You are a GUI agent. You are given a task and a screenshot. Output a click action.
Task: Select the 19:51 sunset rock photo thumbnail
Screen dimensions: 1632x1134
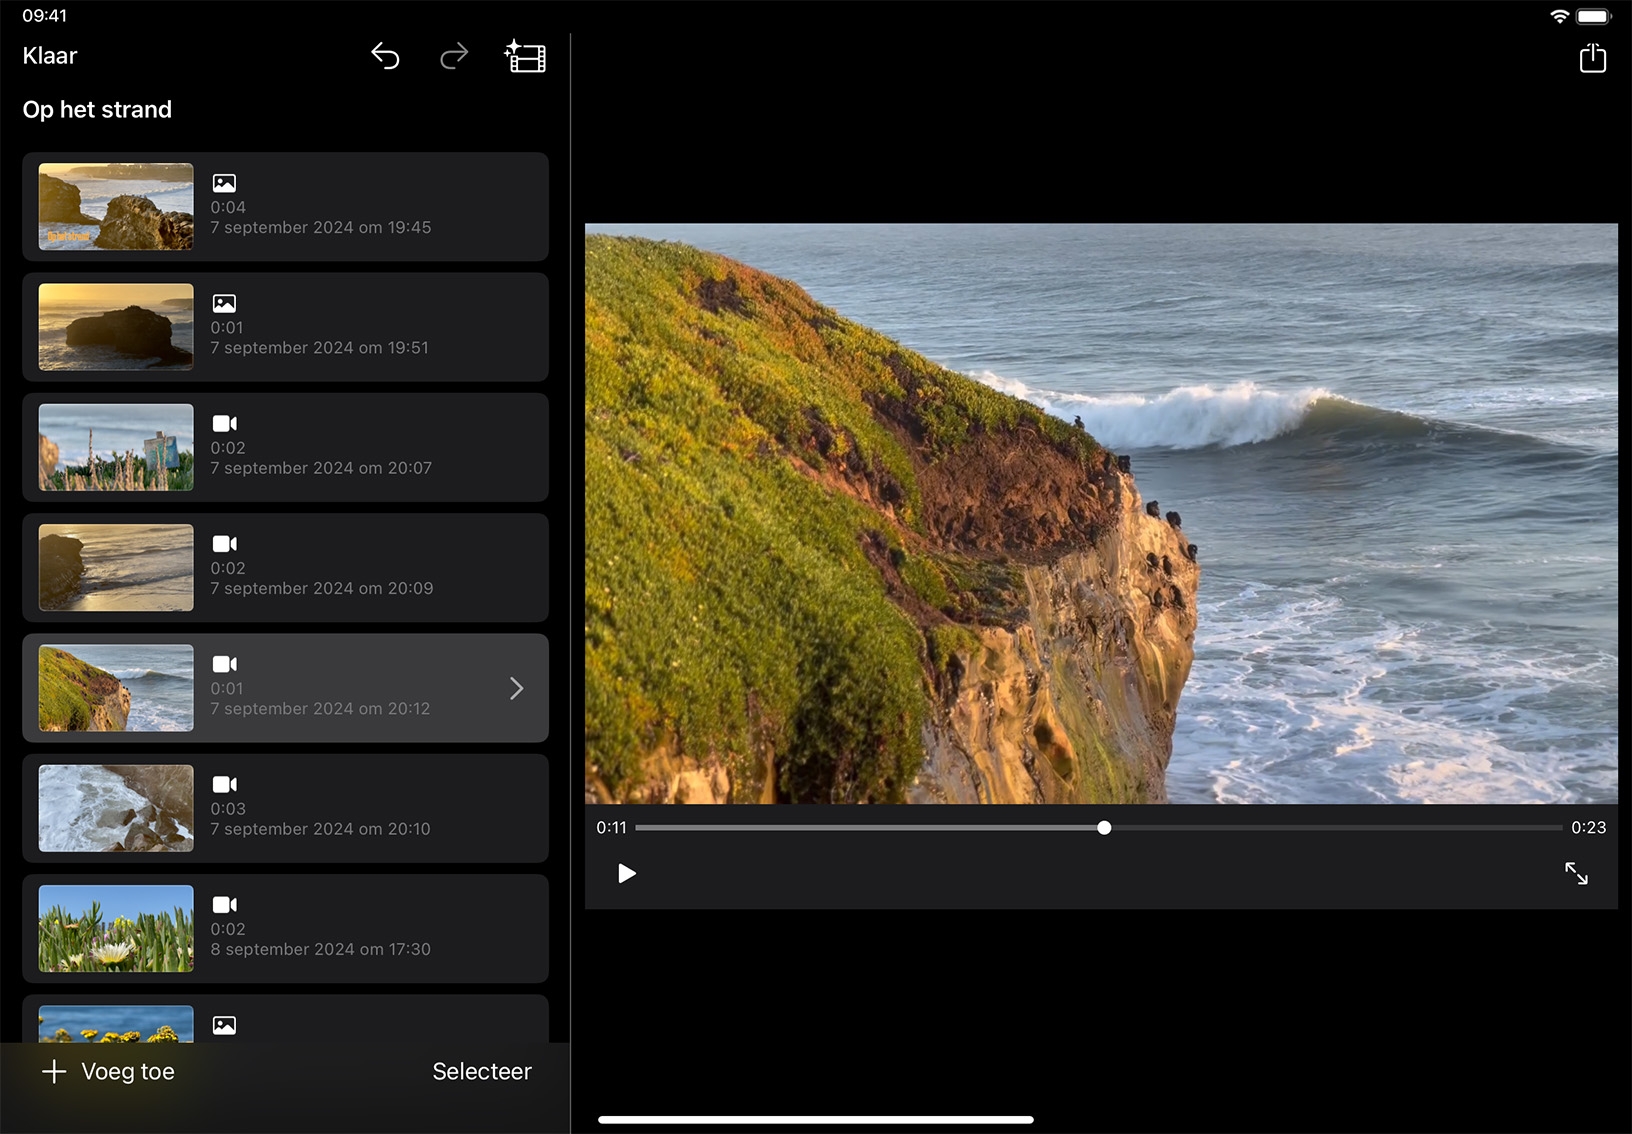click(x=116, y=327)
